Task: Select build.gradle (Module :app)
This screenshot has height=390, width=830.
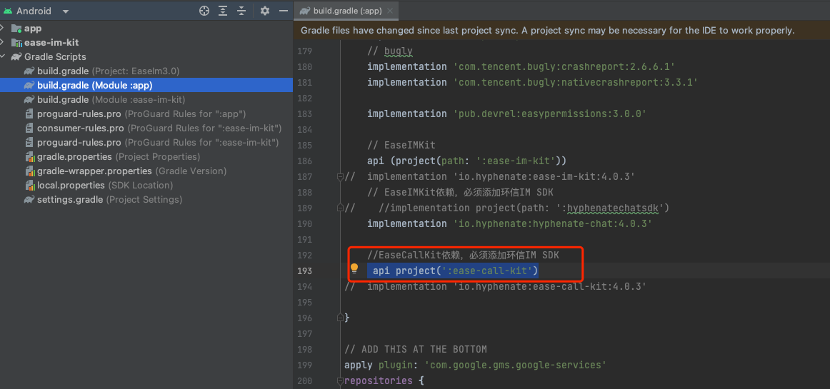Action: pyautogui.click(x=146, y=85)
